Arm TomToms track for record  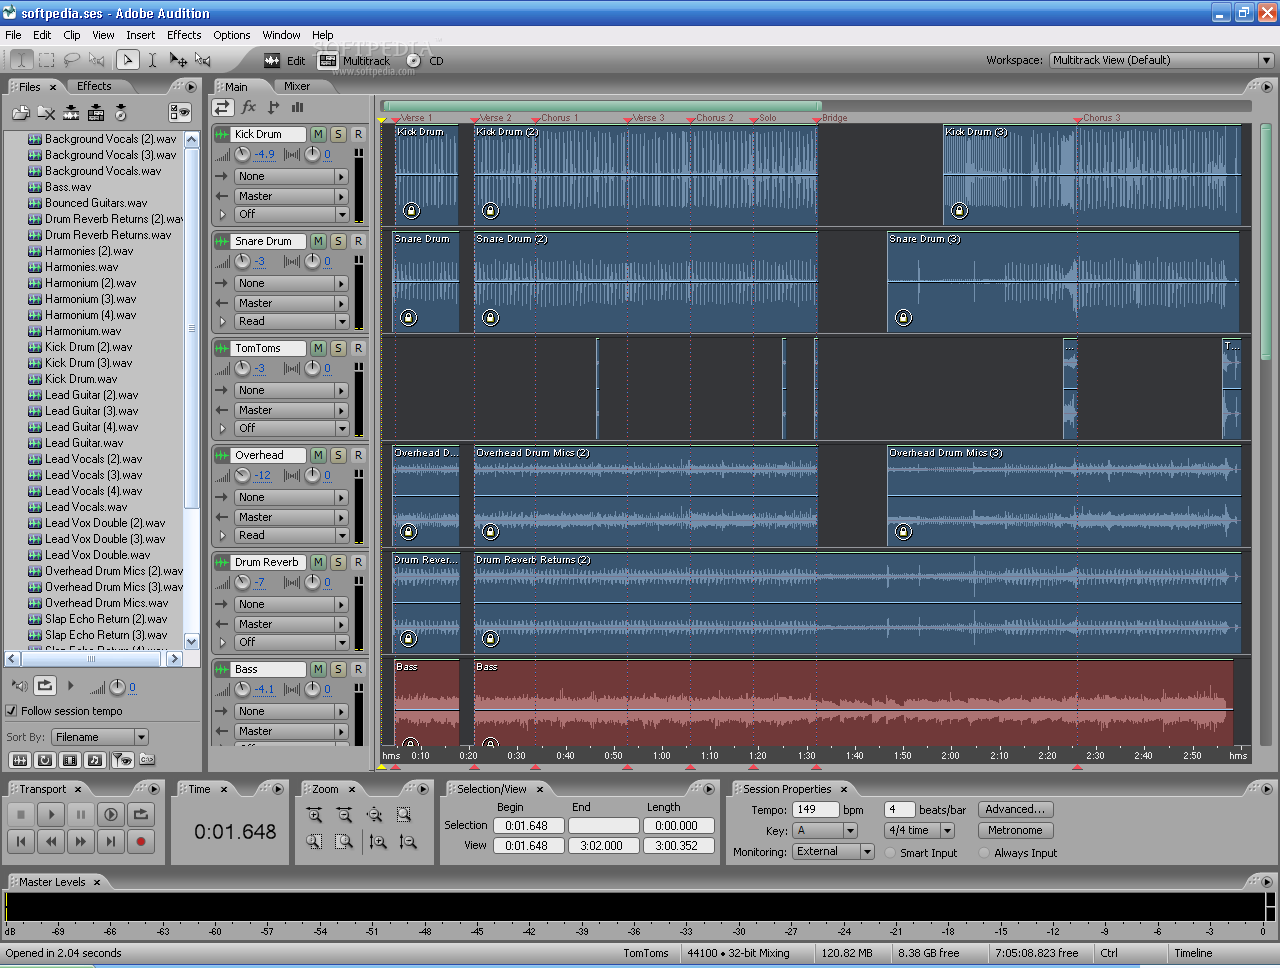tap(358, 348)
